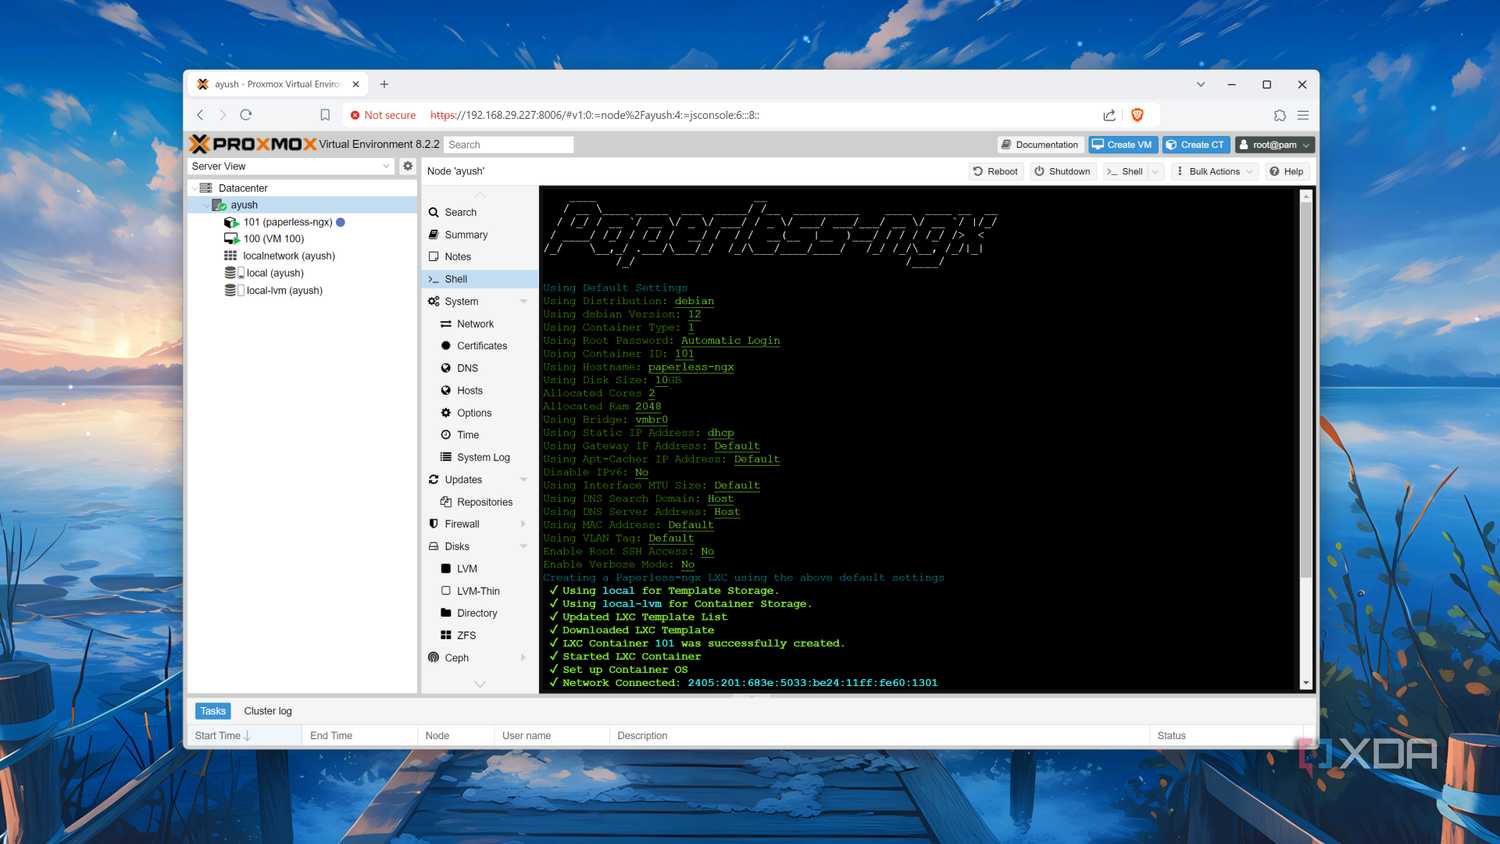Reload the page with refresh icon
The height and width of the screenshot is (844, 1500).
click(x=246, y=115)
